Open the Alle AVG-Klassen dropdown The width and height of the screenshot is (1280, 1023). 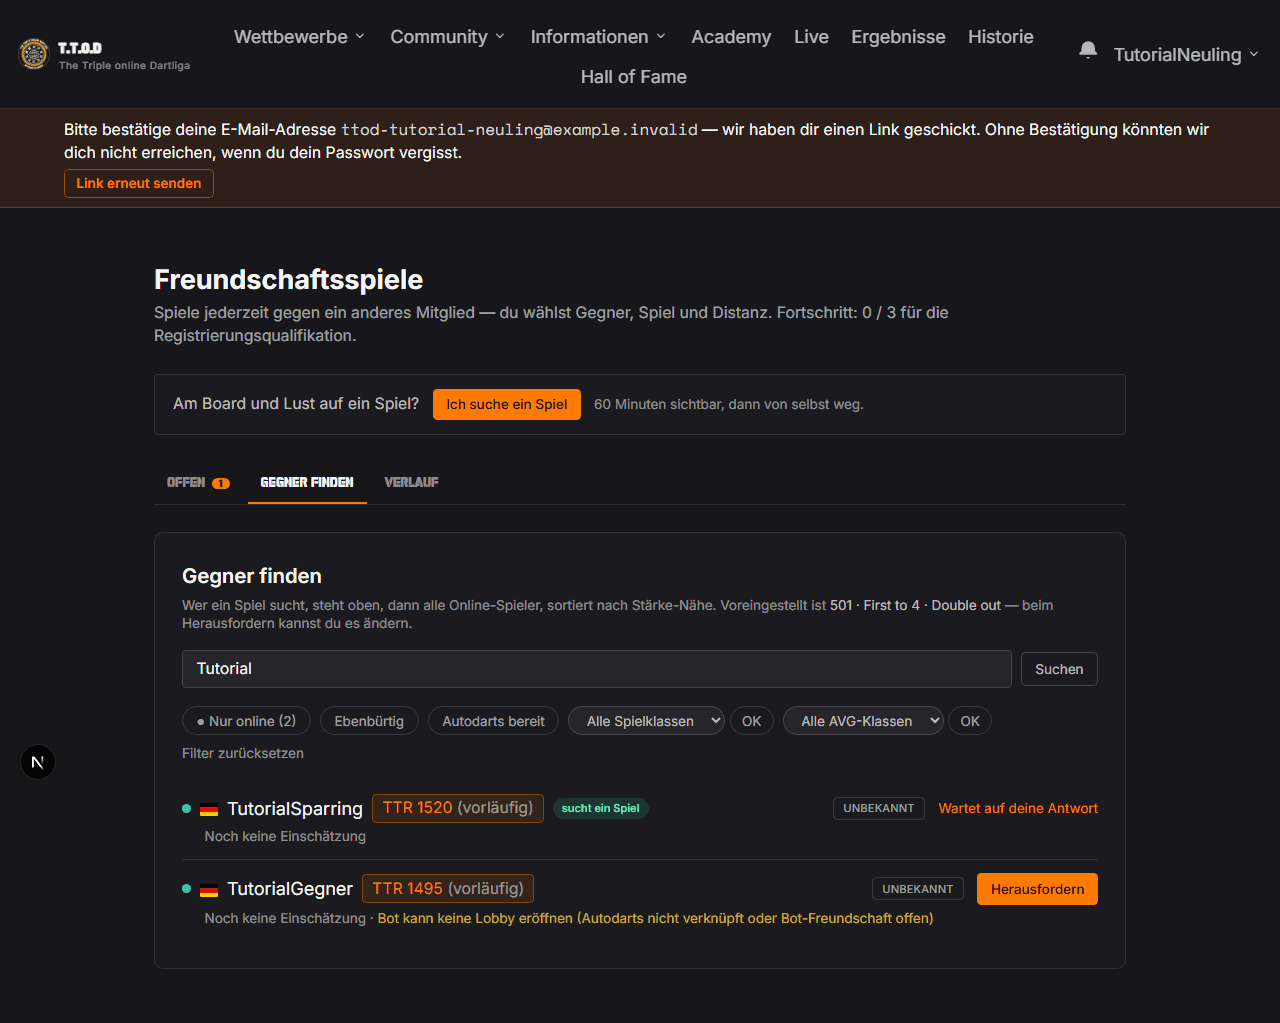[863, 721]
